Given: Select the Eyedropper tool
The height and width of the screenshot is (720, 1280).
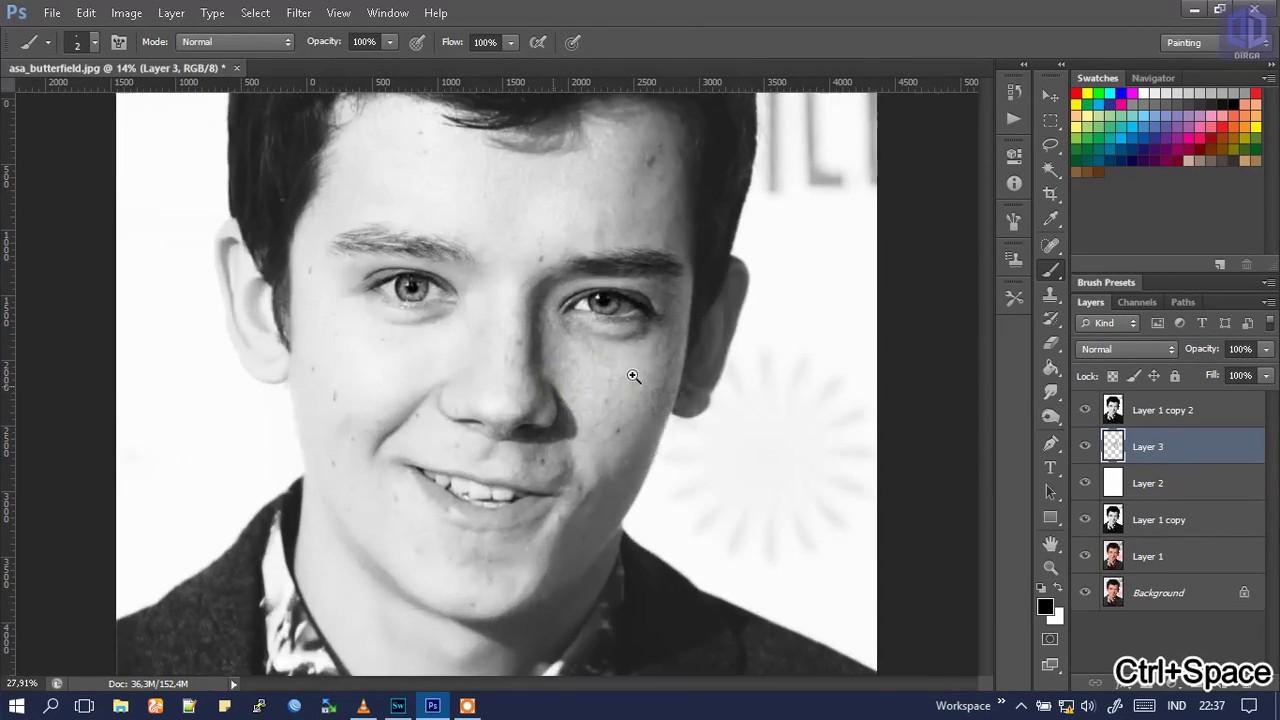Looking at the screenshot, I should click(1050, 220).
